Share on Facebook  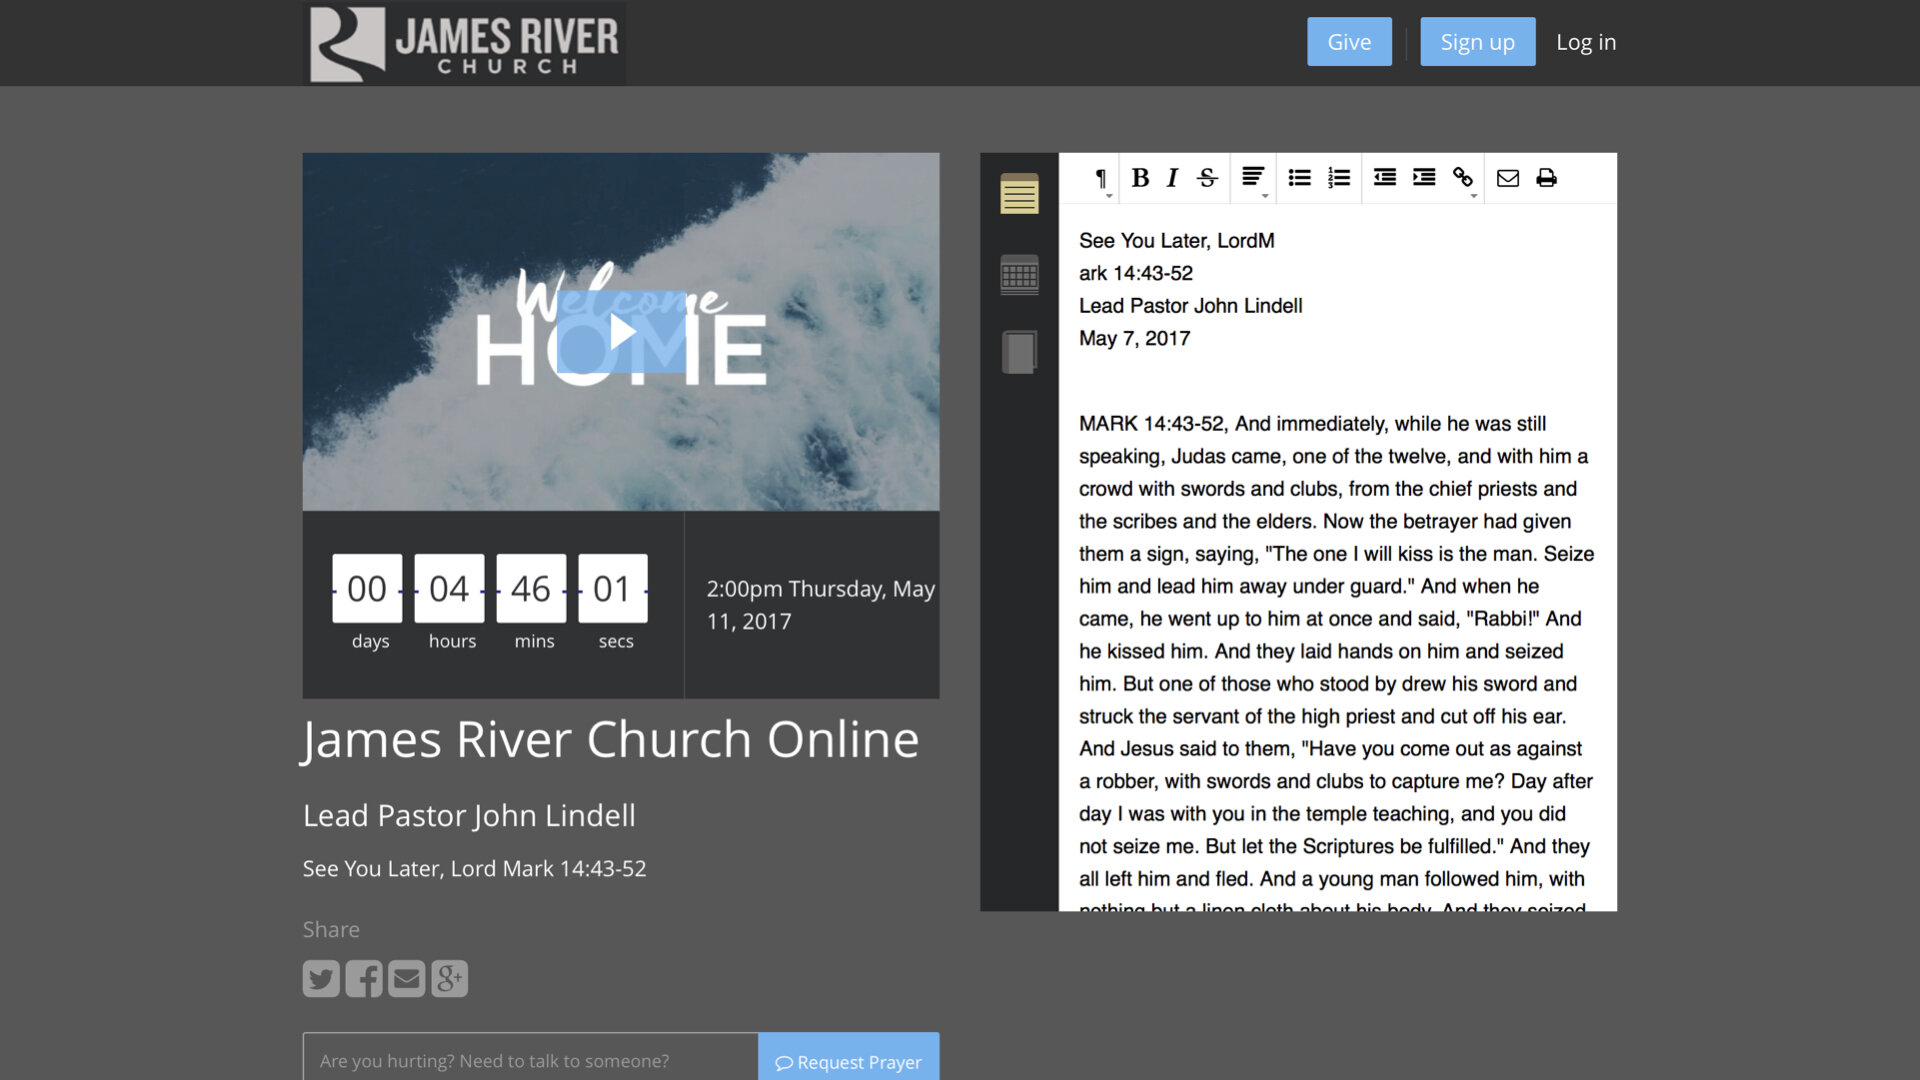point(364,978)
